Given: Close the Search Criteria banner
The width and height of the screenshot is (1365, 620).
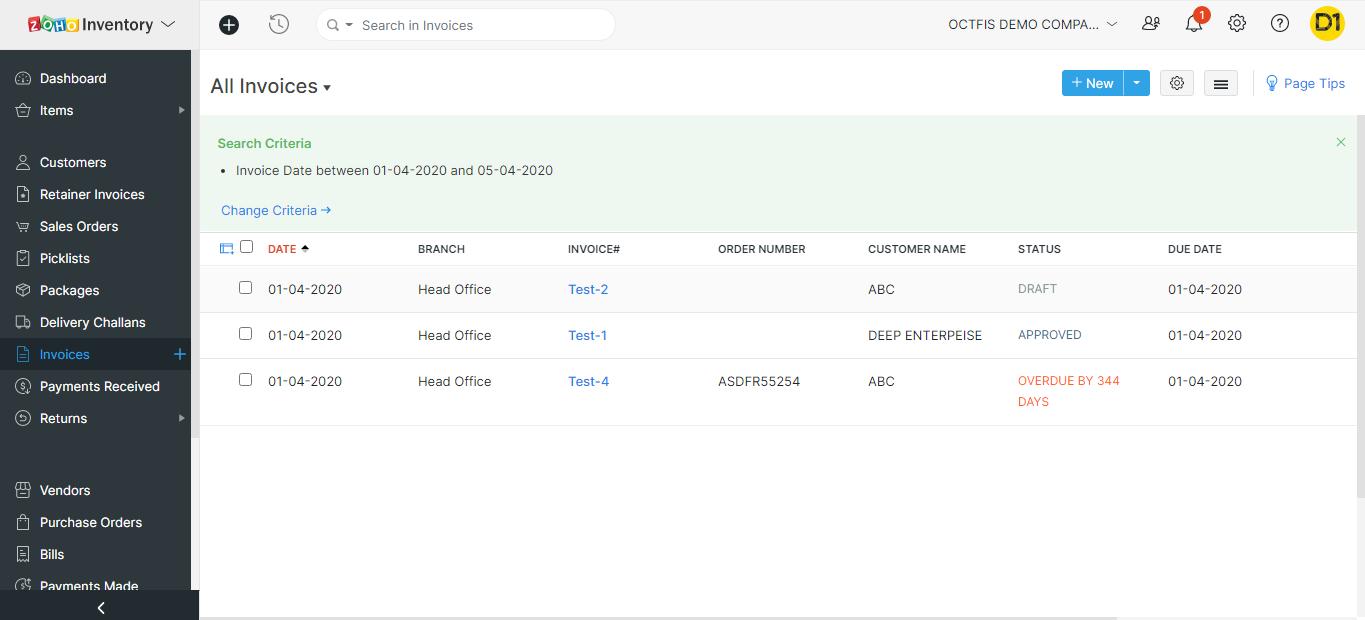Looking at the screenshot, I should pos(1341,142).
